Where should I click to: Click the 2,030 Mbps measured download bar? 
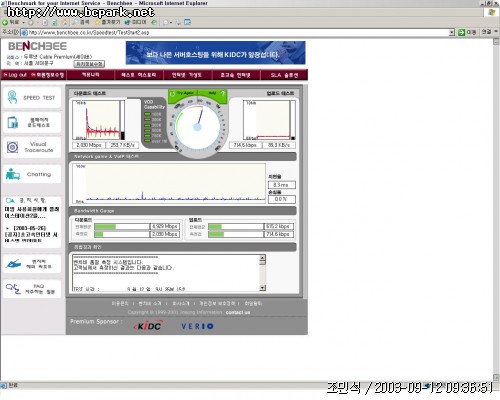137,234
